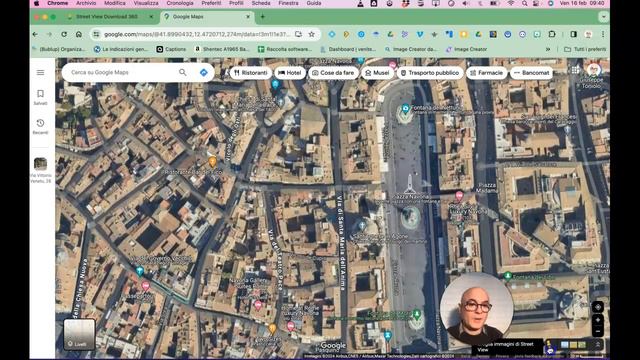Open the Chrome side panel

coord(573,34)
